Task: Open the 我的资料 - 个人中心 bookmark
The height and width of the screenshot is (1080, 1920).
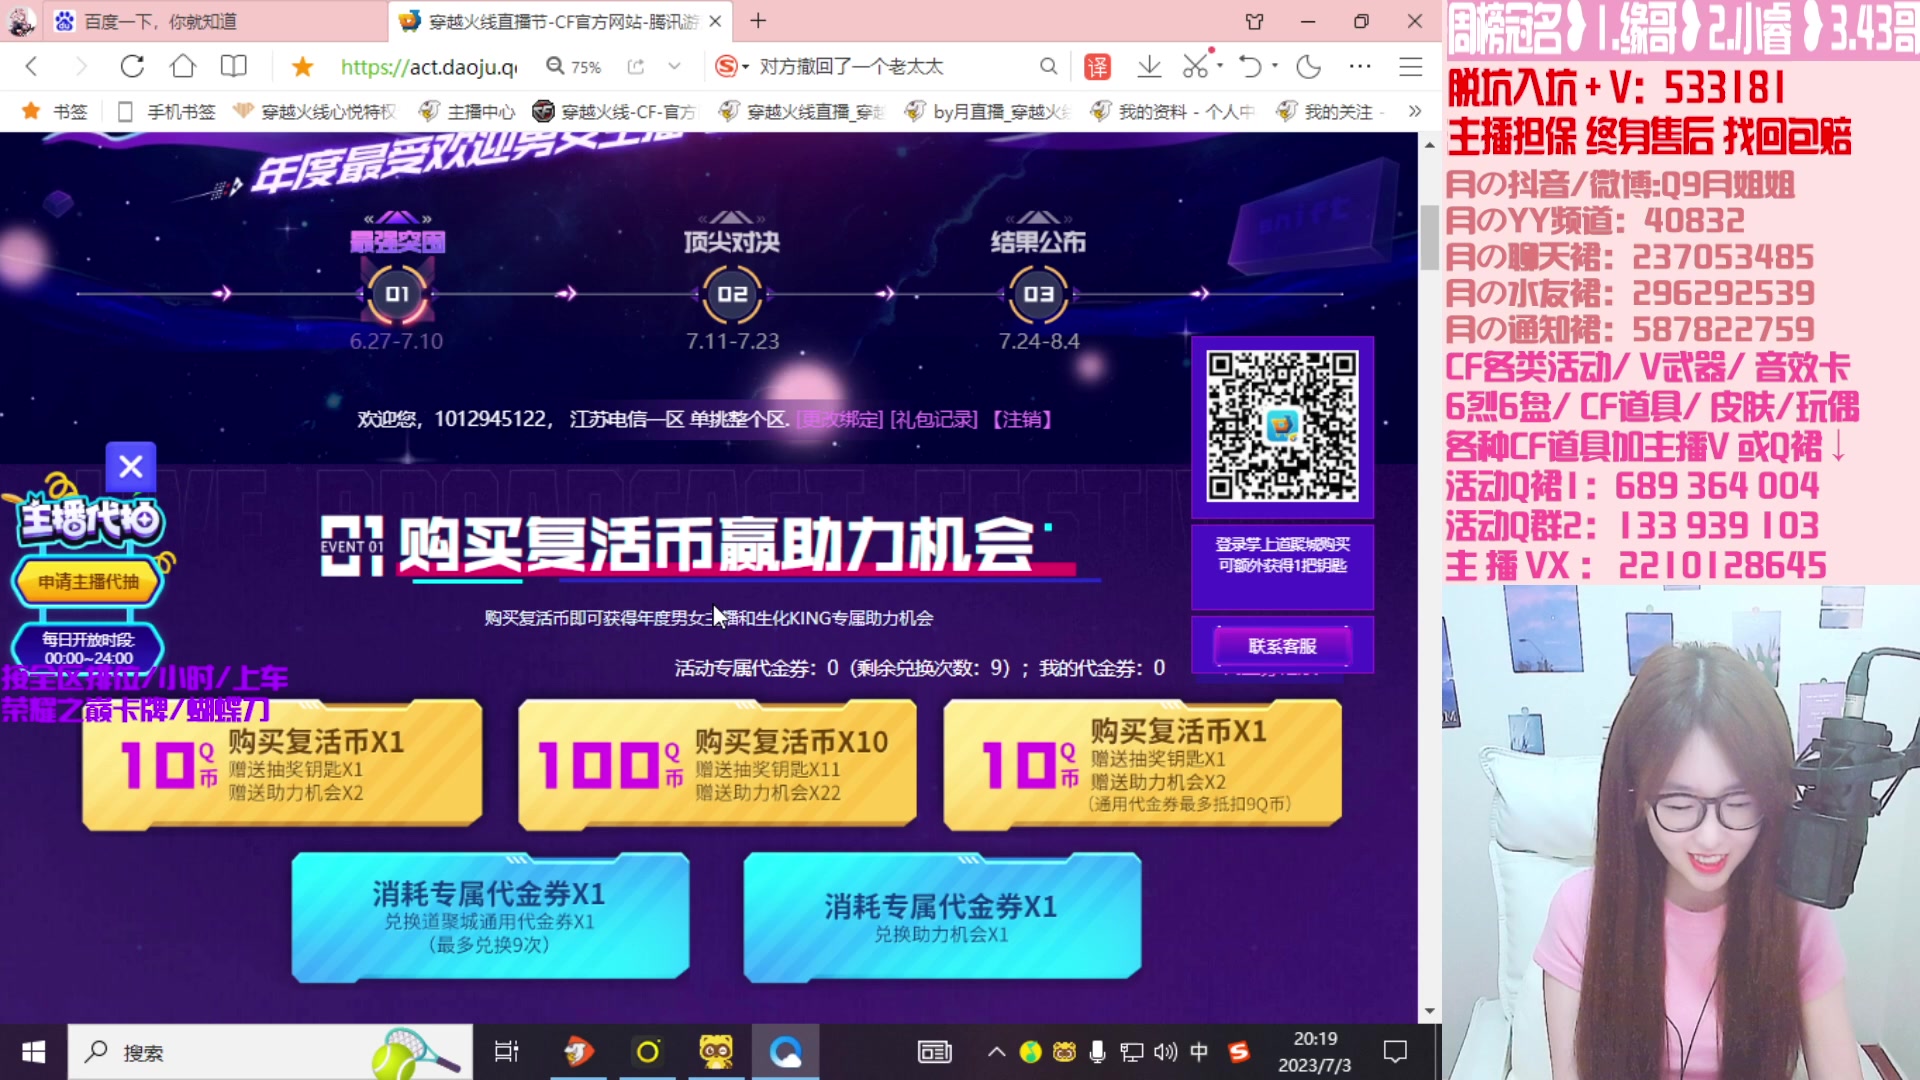Action: (1172, 111)
